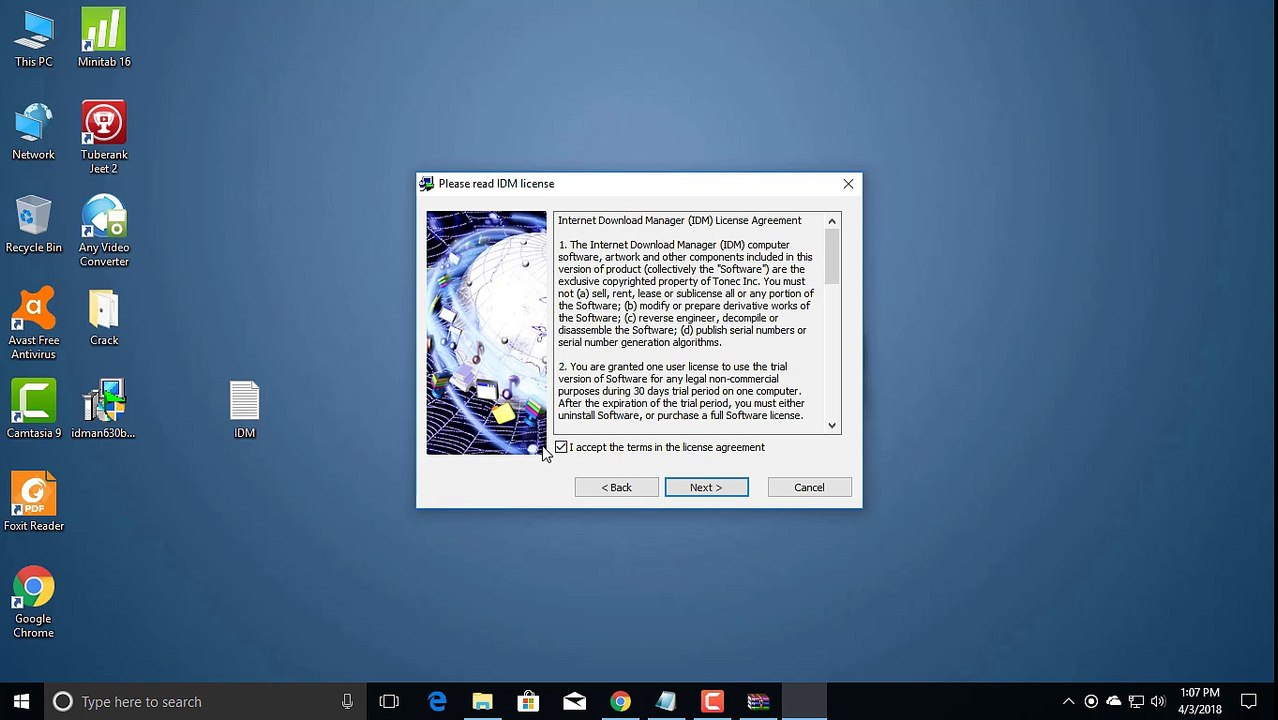Select the Crack folder on the desktop
1278x720 pixels.
pos(104,317)
